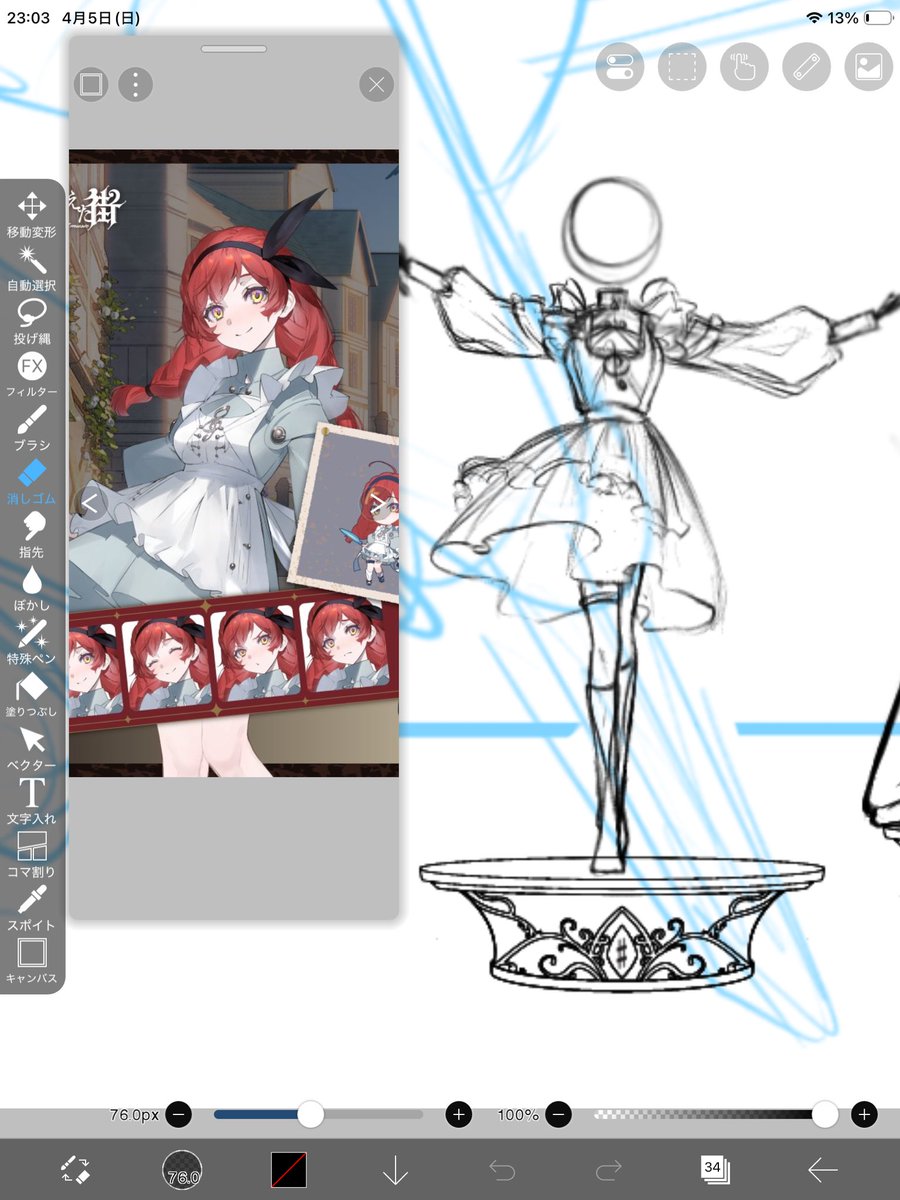This screenshot has width=900, height=1200.
Task: Open the selection area dashed-square icon
Action: coord(683,67)
